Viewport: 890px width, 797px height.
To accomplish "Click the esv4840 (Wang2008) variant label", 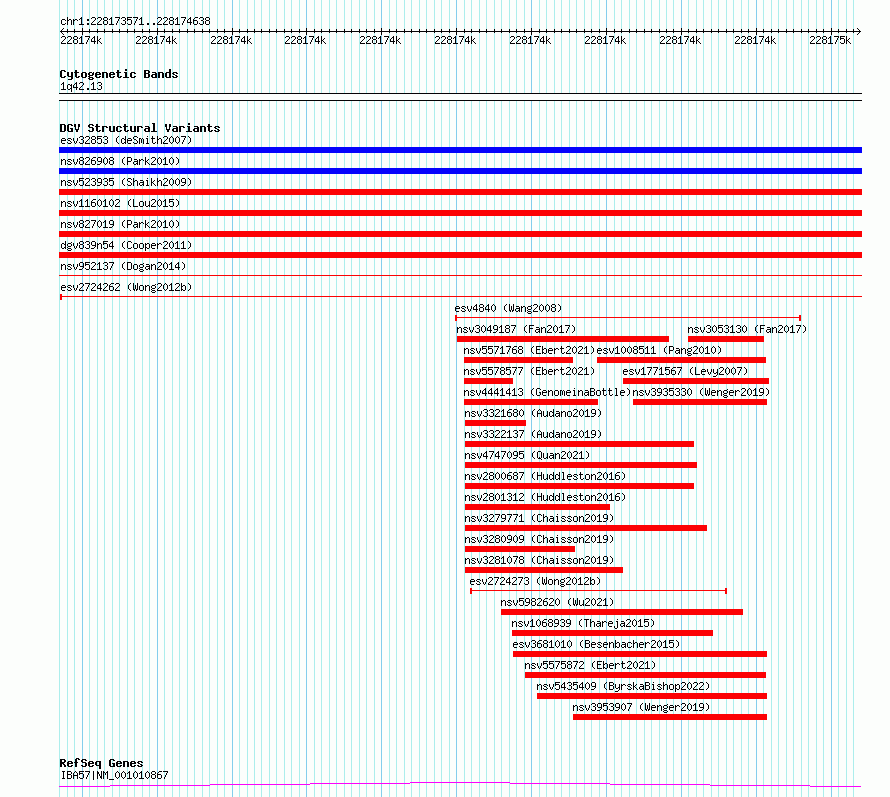I will (x=508, y=308).
